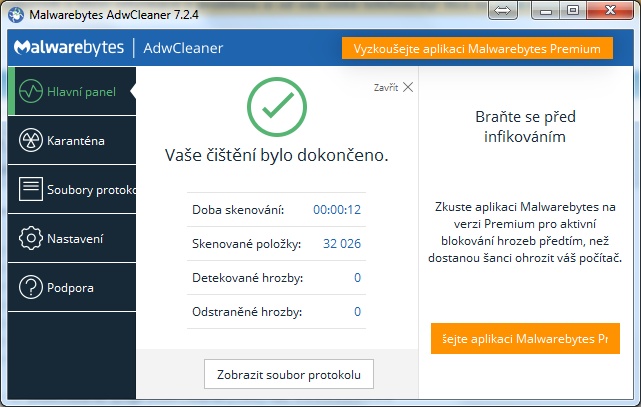Click the Vaše čištění bylo dokončeno heading
This screenshot has height=407, width=641.
point(276,155)
